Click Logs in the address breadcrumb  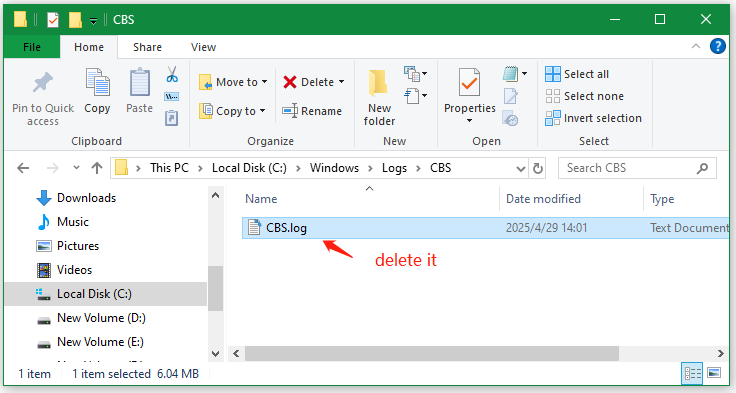[x=394, y=168]
